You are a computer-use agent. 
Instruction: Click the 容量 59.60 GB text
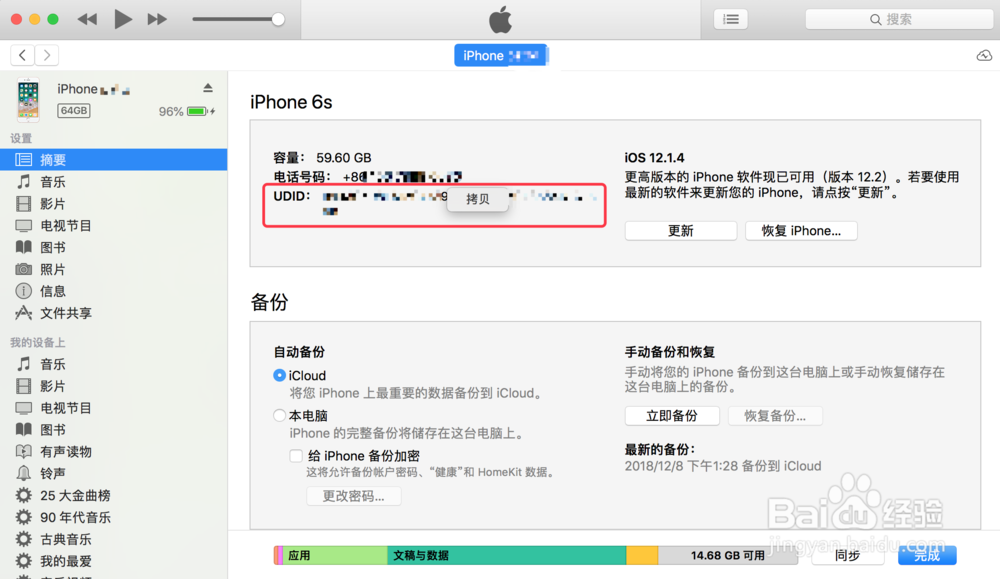coord(322,158)
